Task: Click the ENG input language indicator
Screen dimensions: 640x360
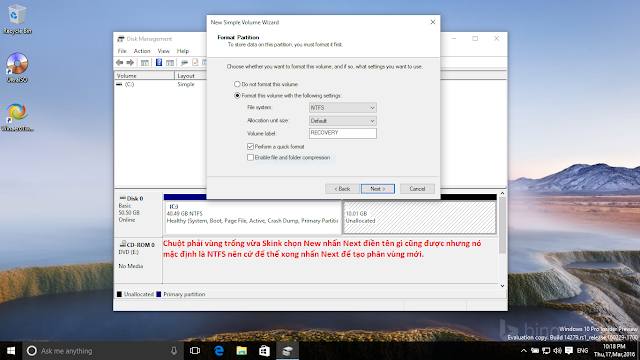Action: point(582,351)
